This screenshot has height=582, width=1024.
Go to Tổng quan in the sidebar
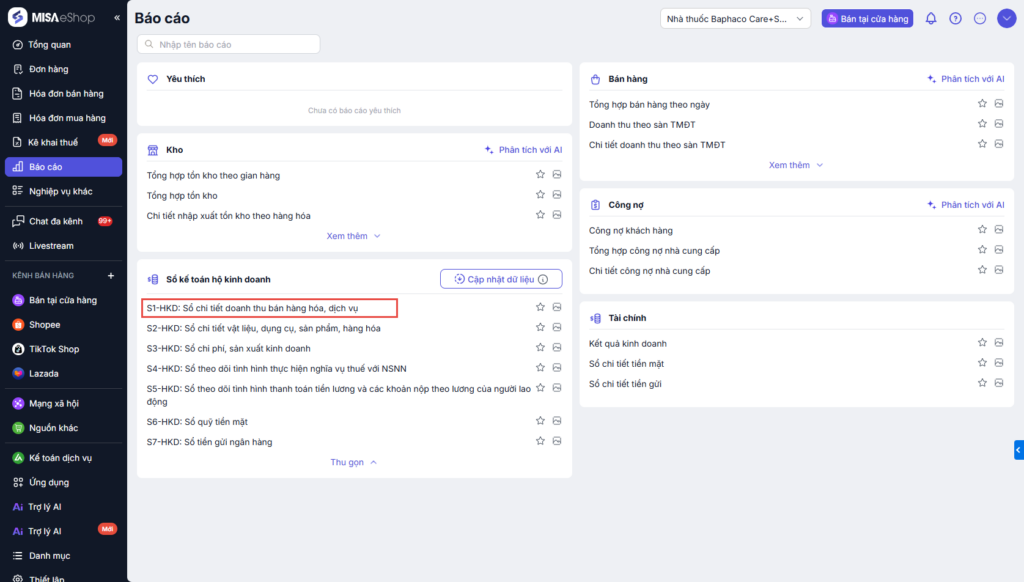tap(50, 45)
